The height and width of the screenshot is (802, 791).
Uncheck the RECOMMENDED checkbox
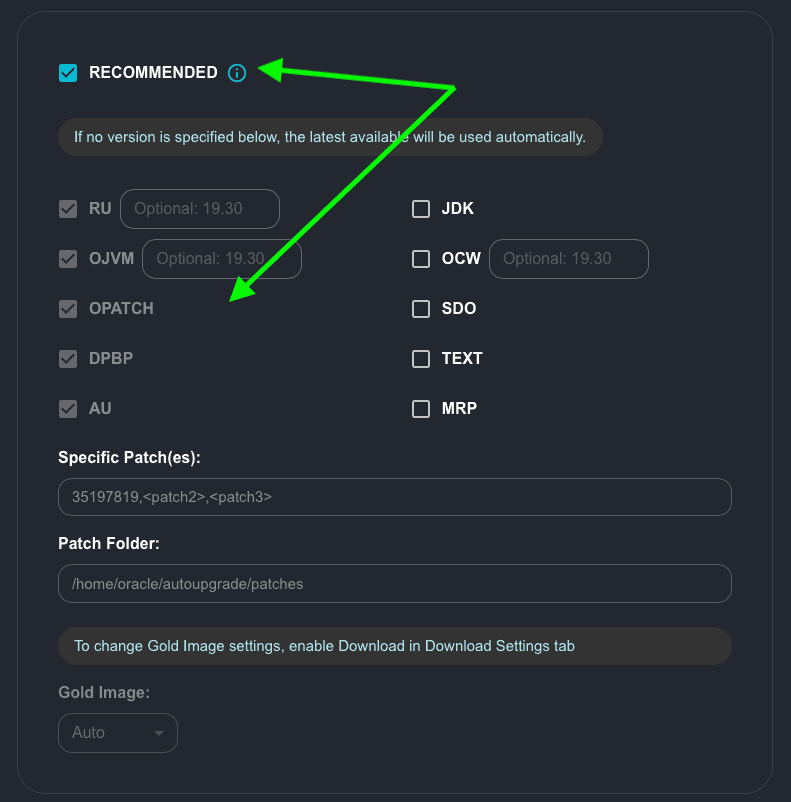[68, 72]
